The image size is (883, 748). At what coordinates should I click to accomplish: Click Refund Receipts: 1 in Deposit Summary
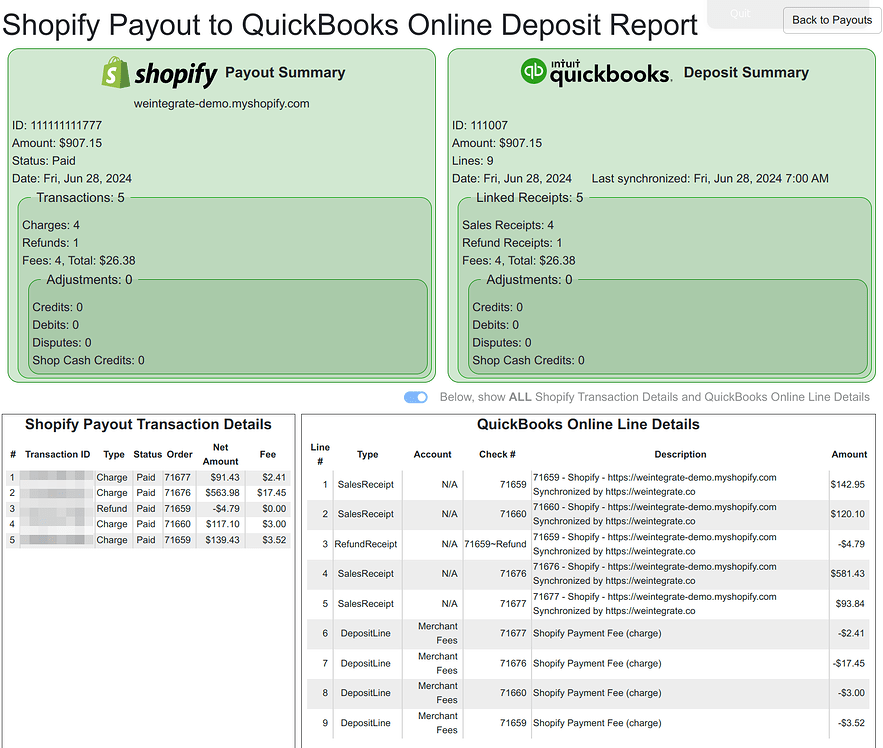(512, 243)
